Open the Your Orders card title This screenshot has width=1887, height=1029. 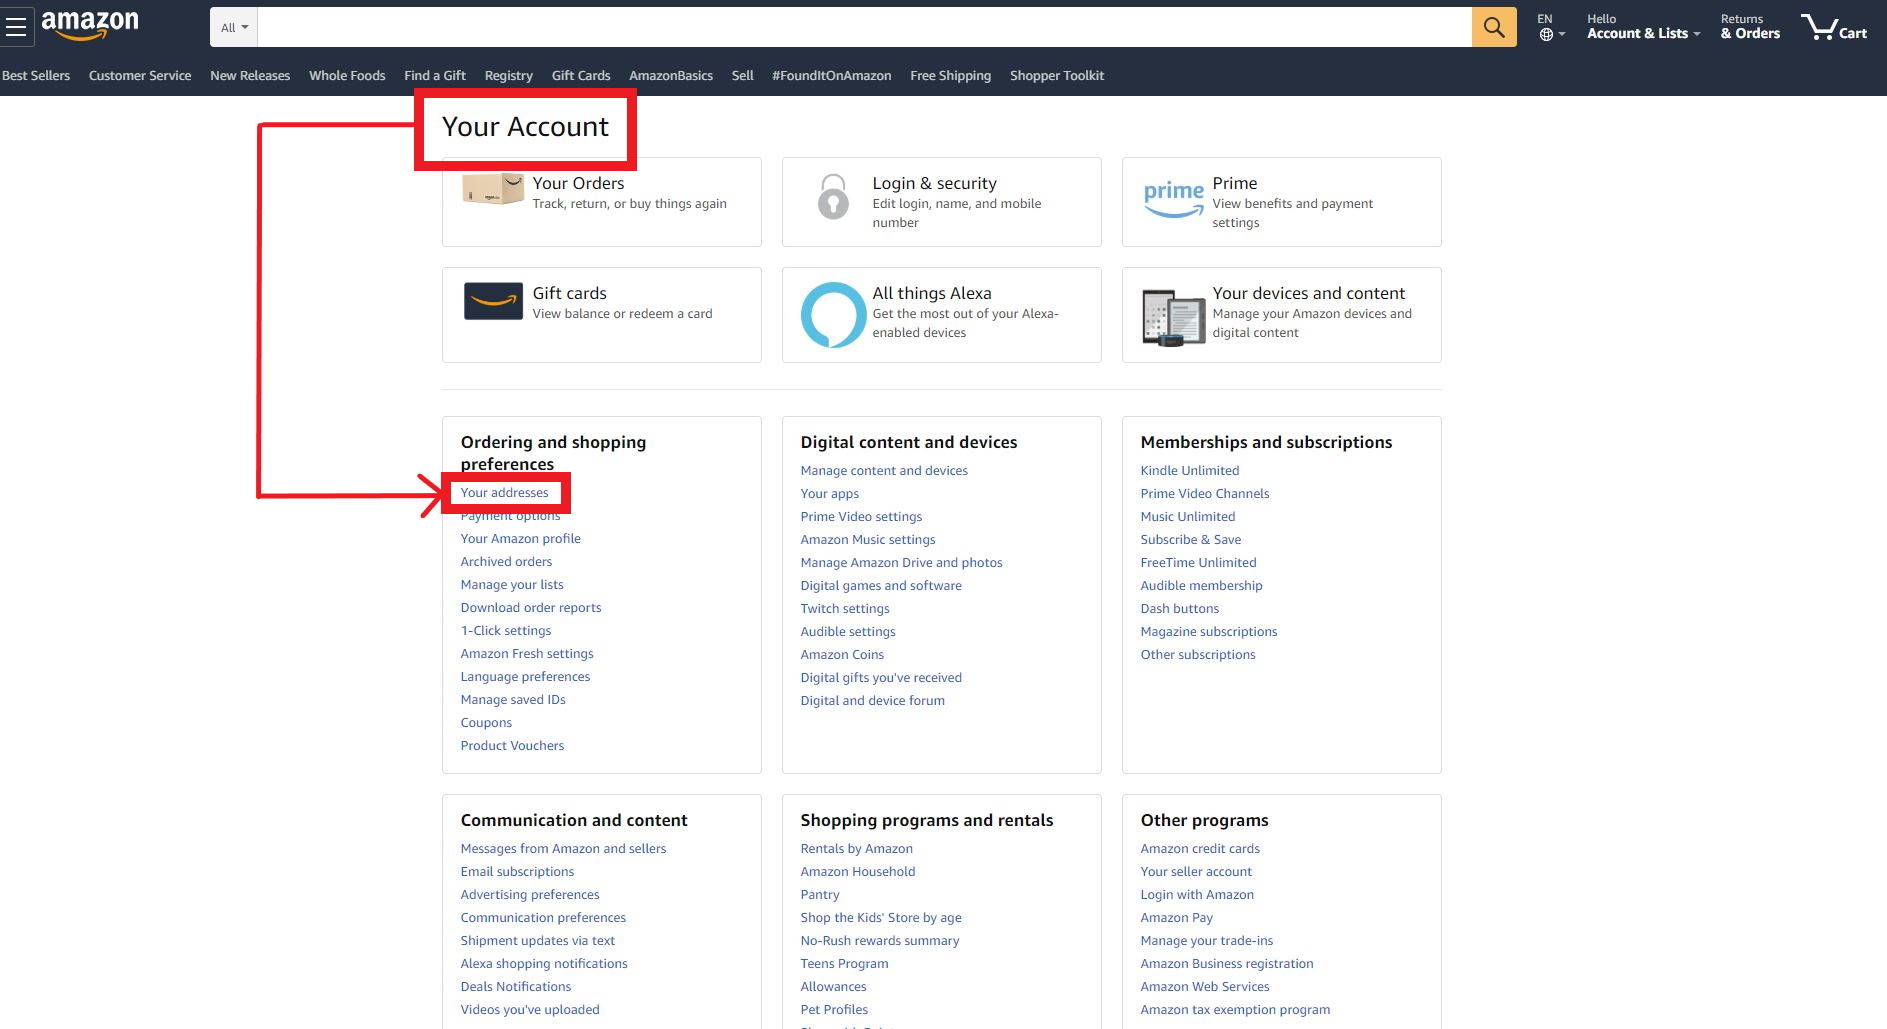point(578,183)
